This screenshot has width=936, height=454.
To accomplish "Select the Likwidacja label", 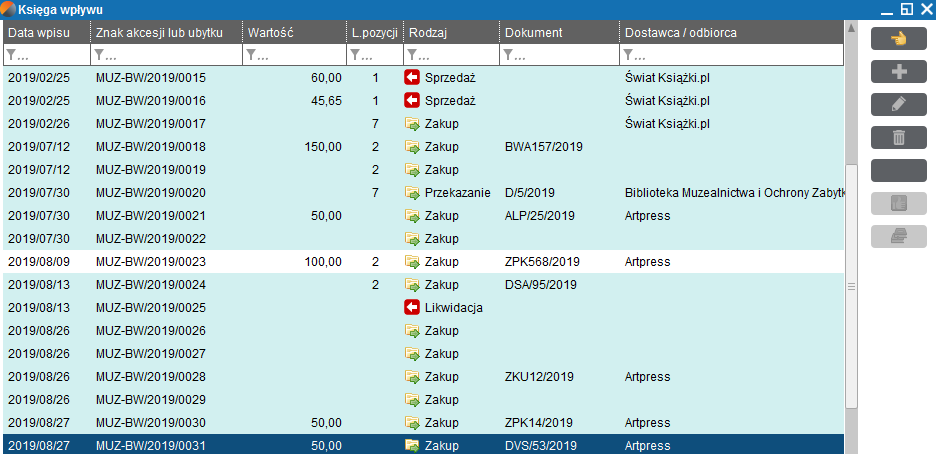I will pyautogui.click(x=454, y=308).
